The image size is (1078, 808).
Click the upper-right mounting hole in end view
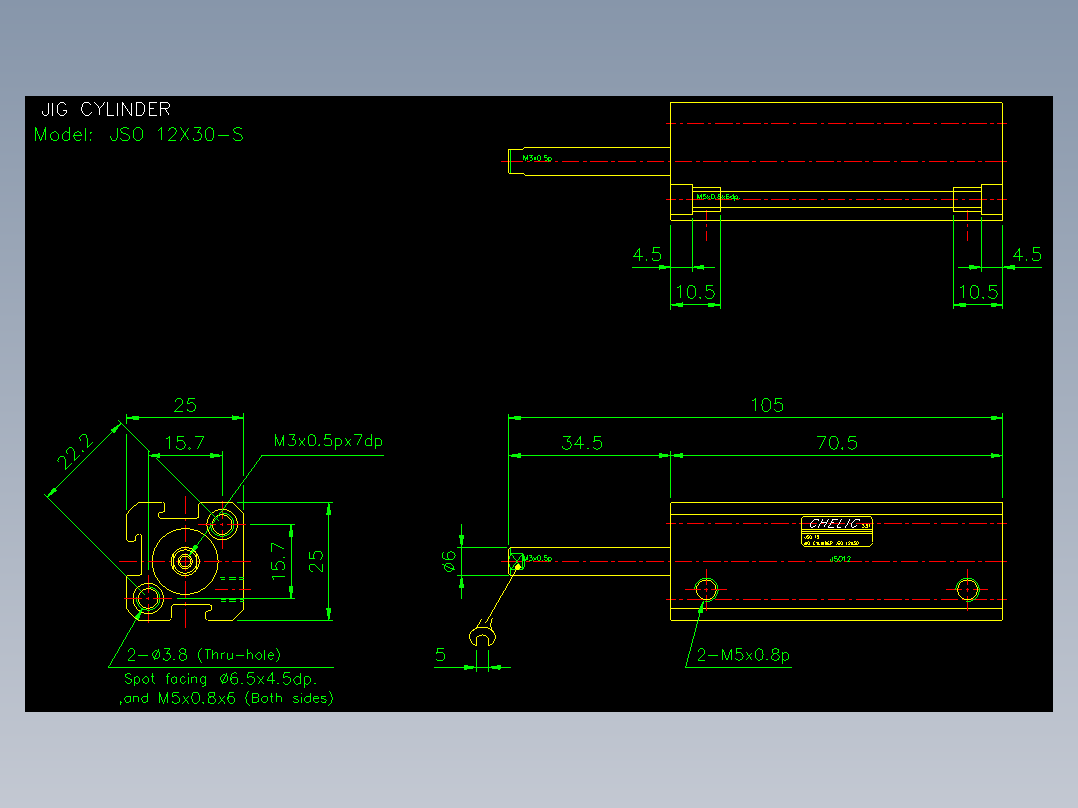(222, 524)
